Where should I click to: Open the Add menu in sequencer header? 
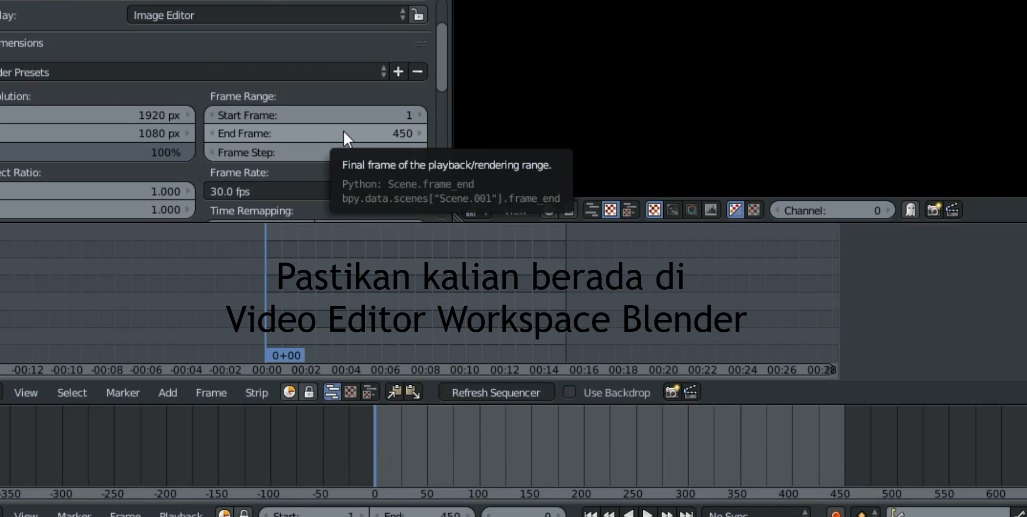coord(168,393)
